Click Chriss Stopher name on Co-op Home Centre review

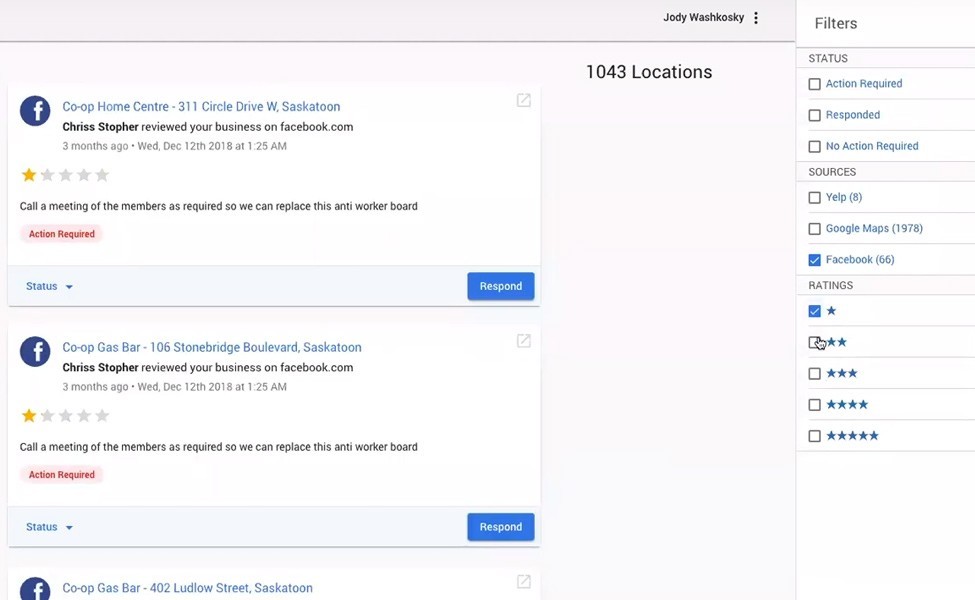[x=100, y=127]
